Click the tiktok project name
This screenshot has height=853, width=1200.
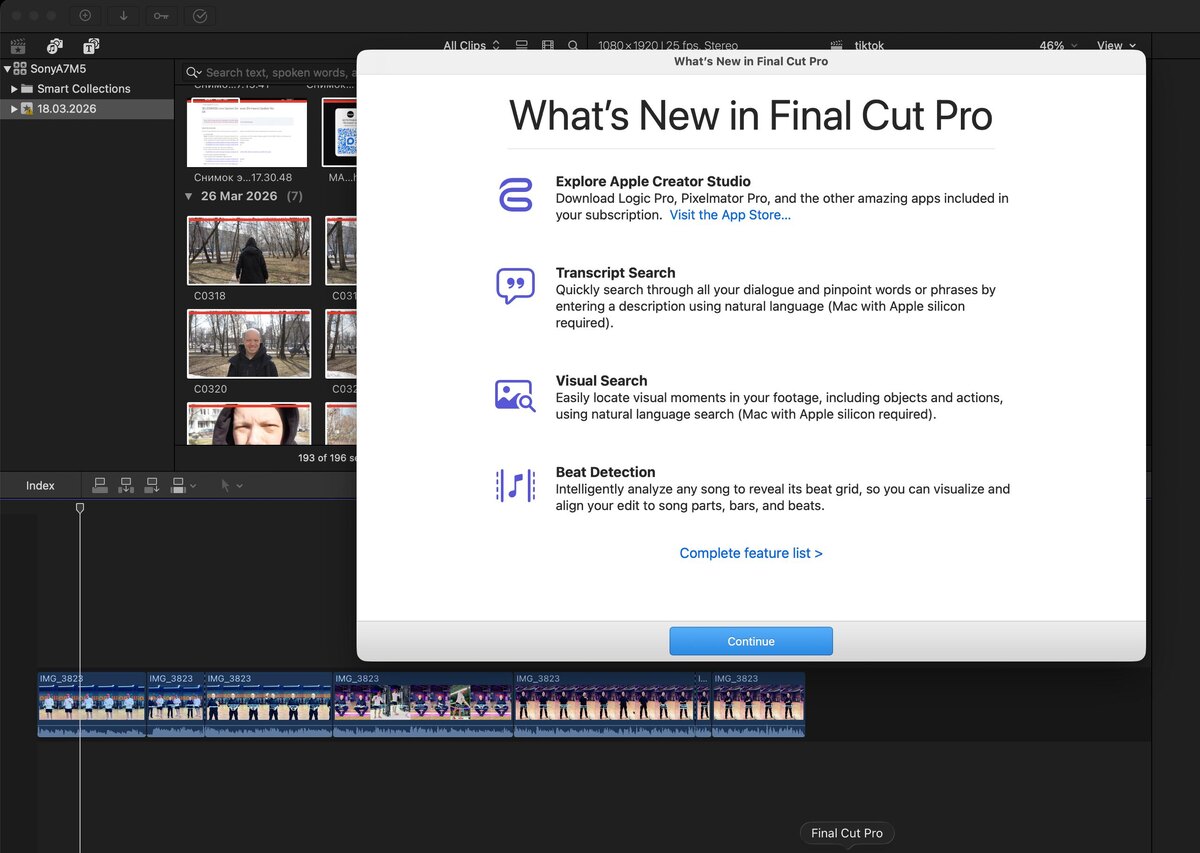[869, 46]
